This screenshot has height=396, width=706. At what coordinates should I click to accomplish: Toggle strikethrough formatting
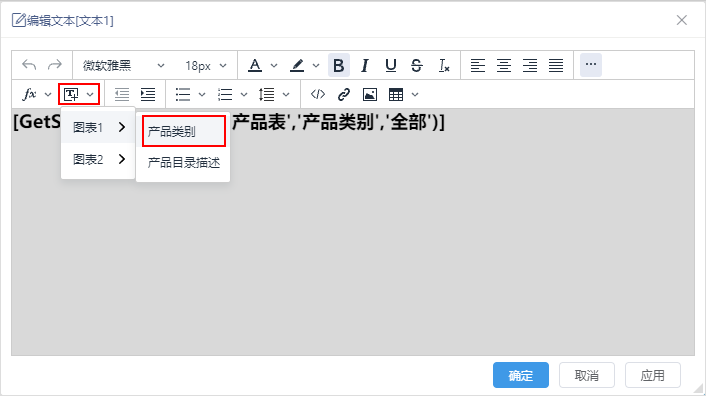(417, 66)
